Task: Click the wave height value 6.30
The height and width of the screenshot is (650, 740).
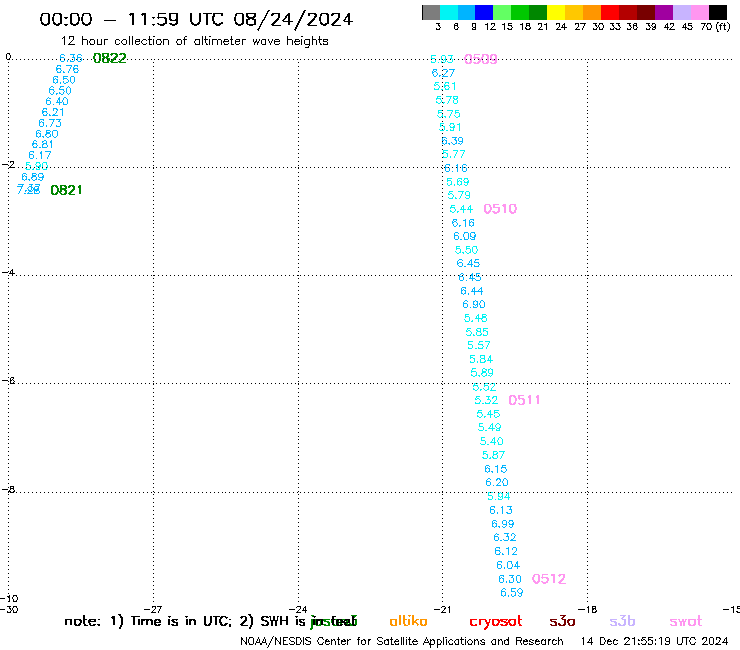Action: [510, 579]
